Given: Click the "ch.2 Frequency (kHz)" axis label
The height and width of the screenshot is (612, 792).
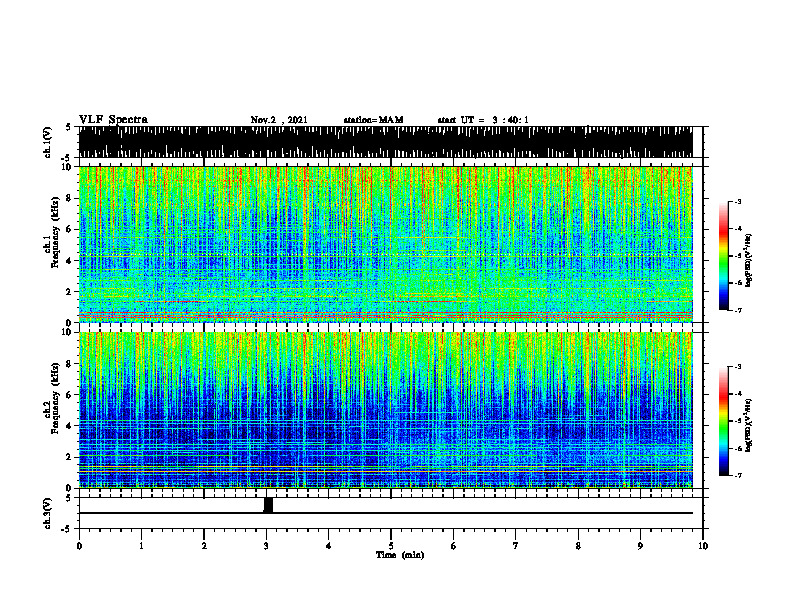Looking at the screenshot, I should click(52, 398).
